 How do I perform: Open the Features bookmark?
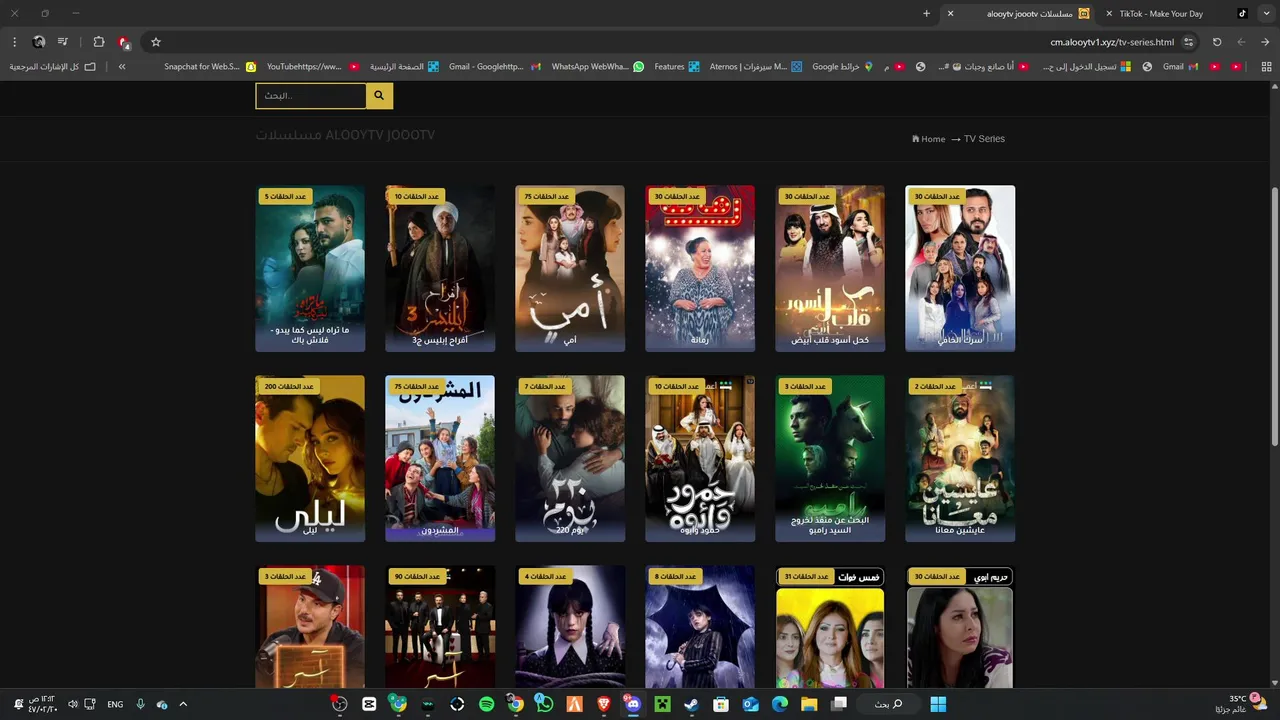(x=677, y=67)
